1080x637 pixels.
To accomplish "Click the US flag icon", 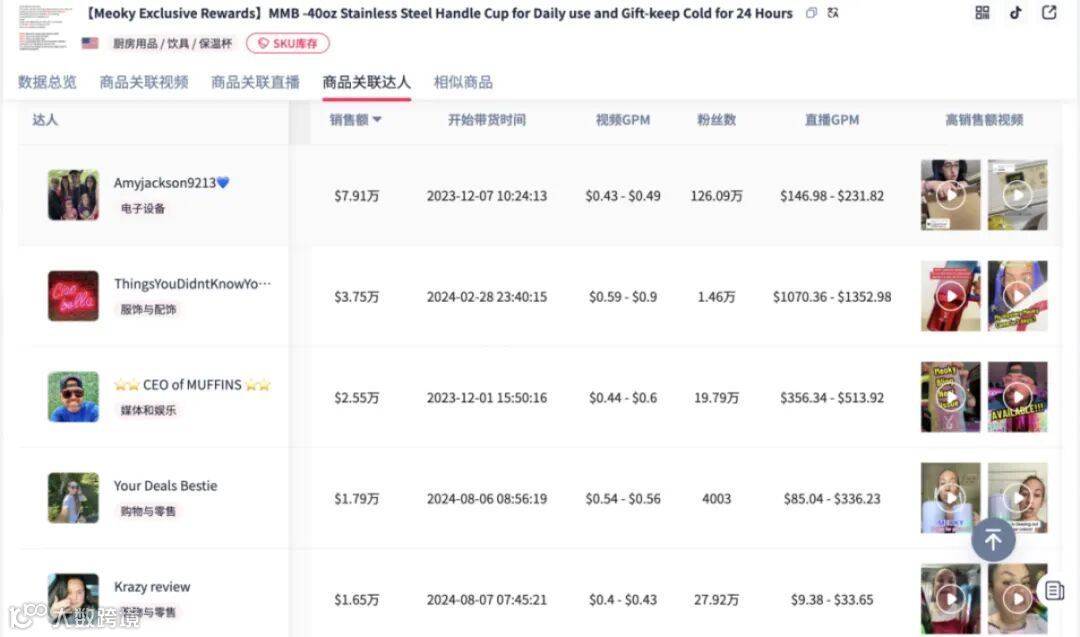I will 90,43.
